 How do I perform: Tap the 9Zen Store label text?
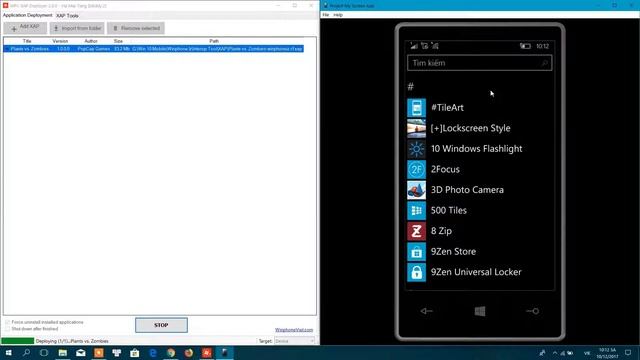pos(453,252)
